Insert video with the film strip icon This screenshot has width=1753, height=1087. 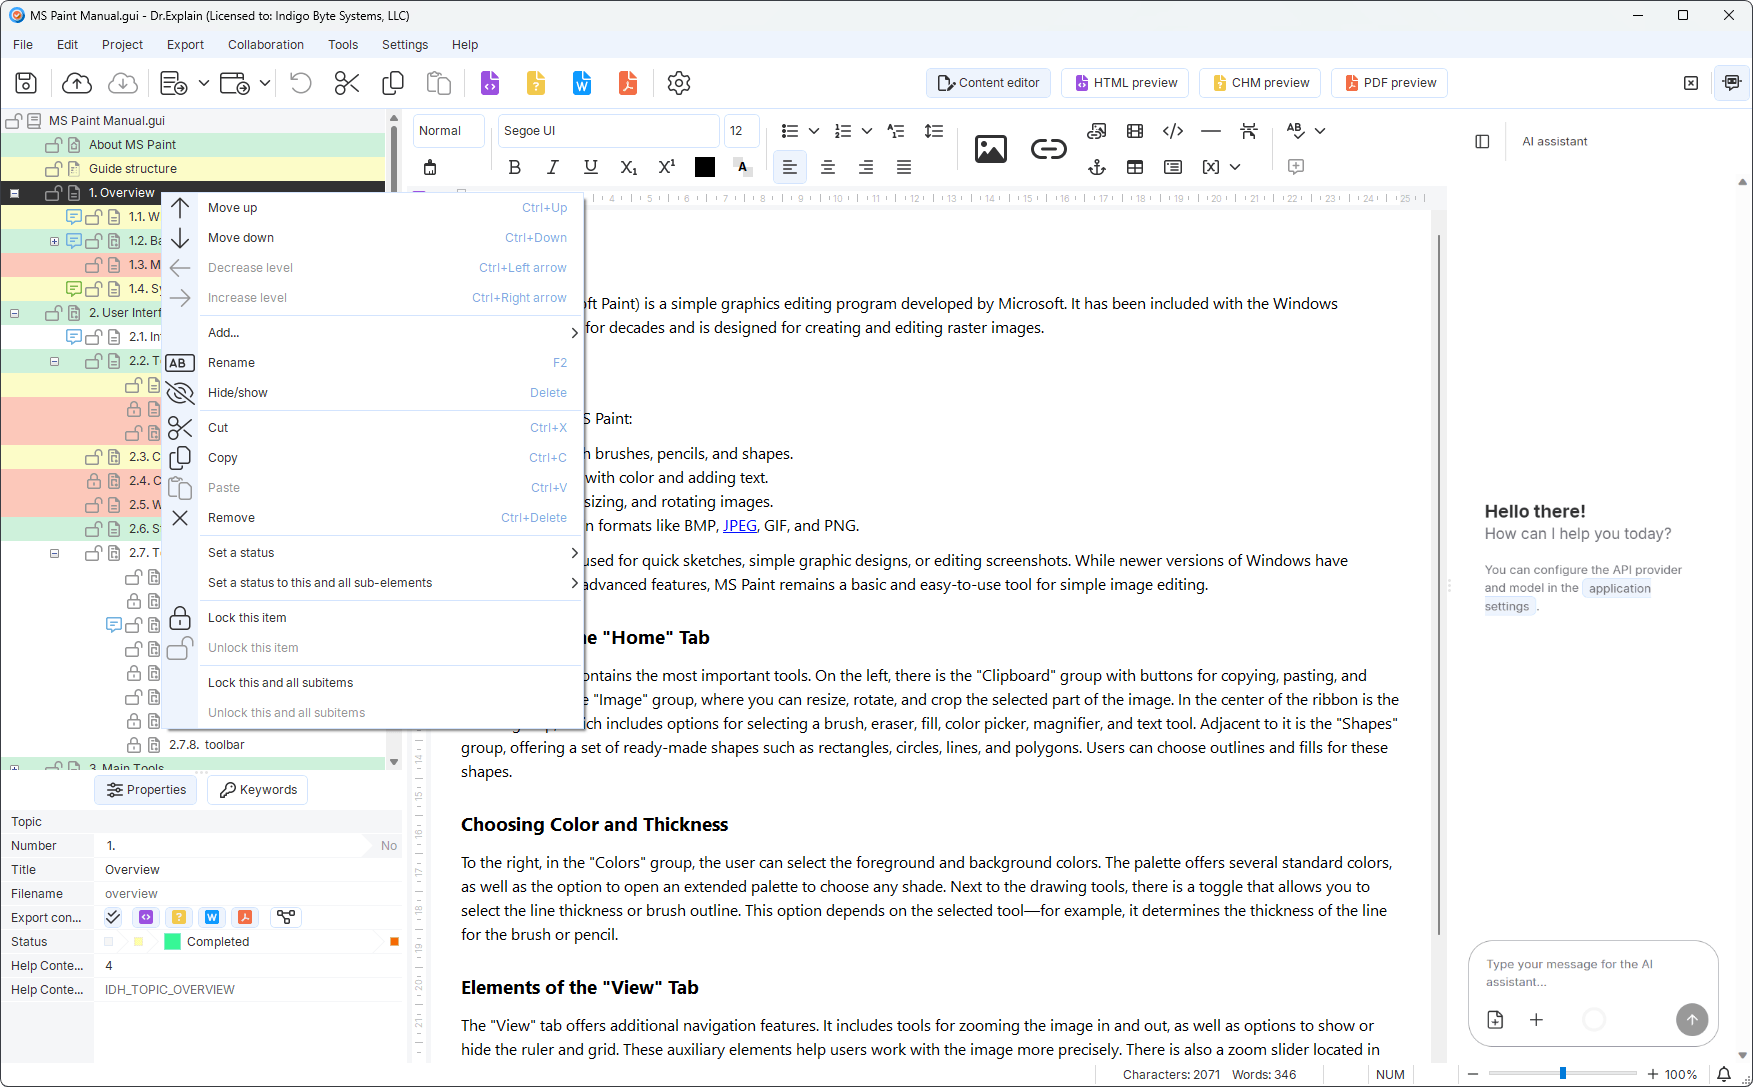coord(1135,131)
